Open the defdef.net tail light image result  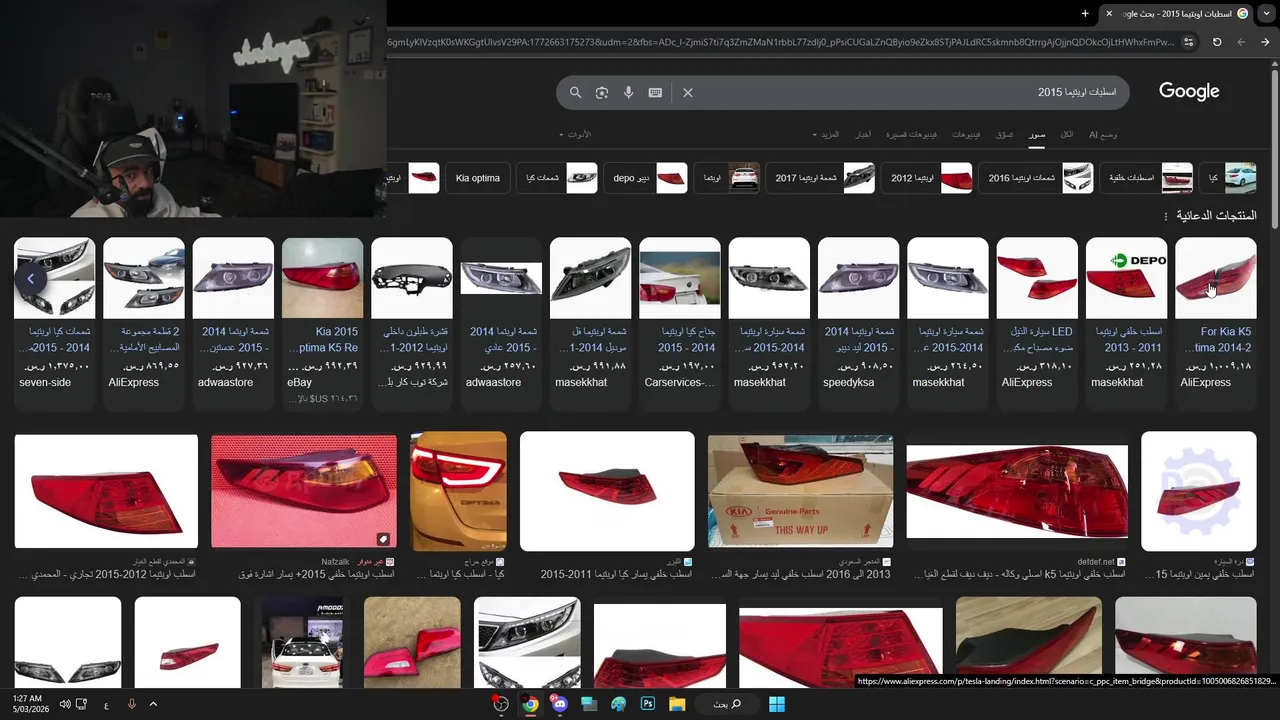(1017, 491)
